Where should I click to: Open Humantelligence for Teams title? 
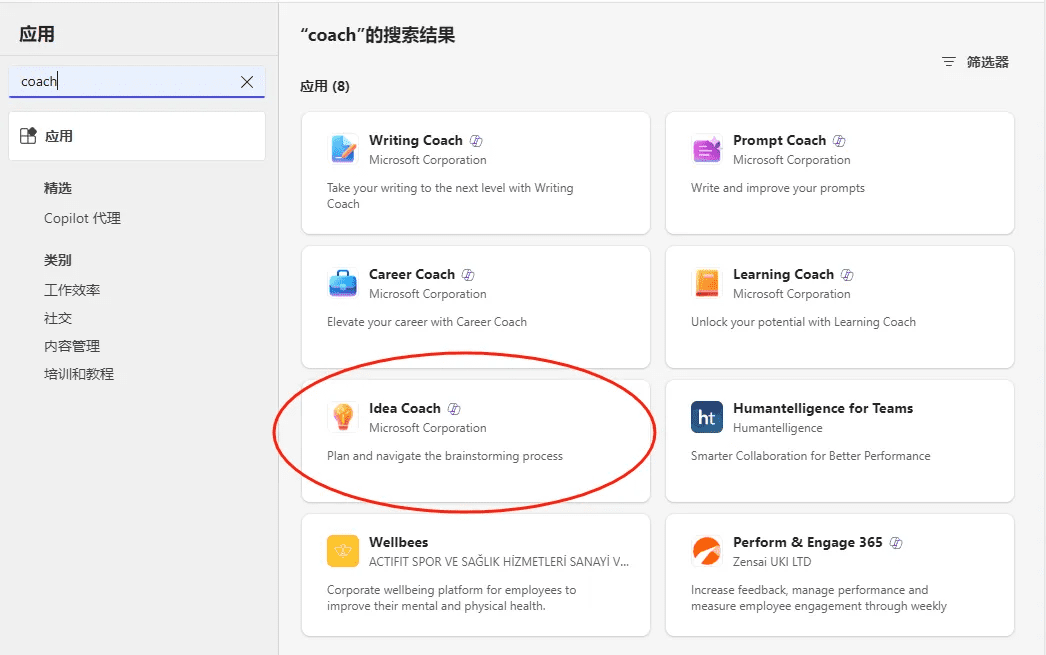pos(823,408)
